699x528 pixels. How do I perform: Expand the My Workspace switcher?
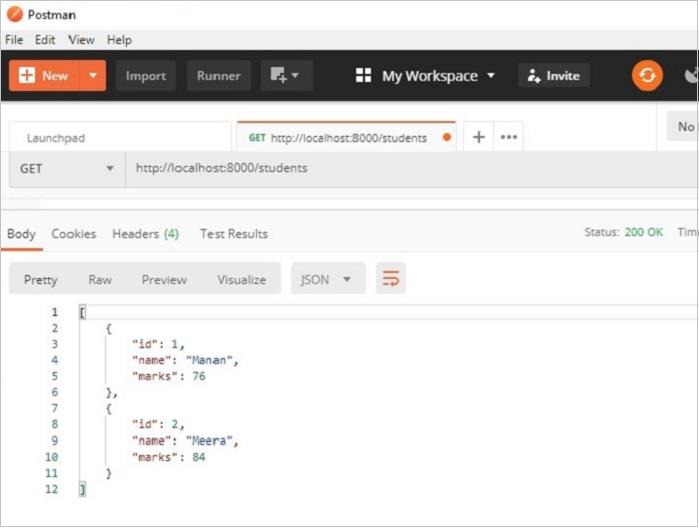coord(426,76)
